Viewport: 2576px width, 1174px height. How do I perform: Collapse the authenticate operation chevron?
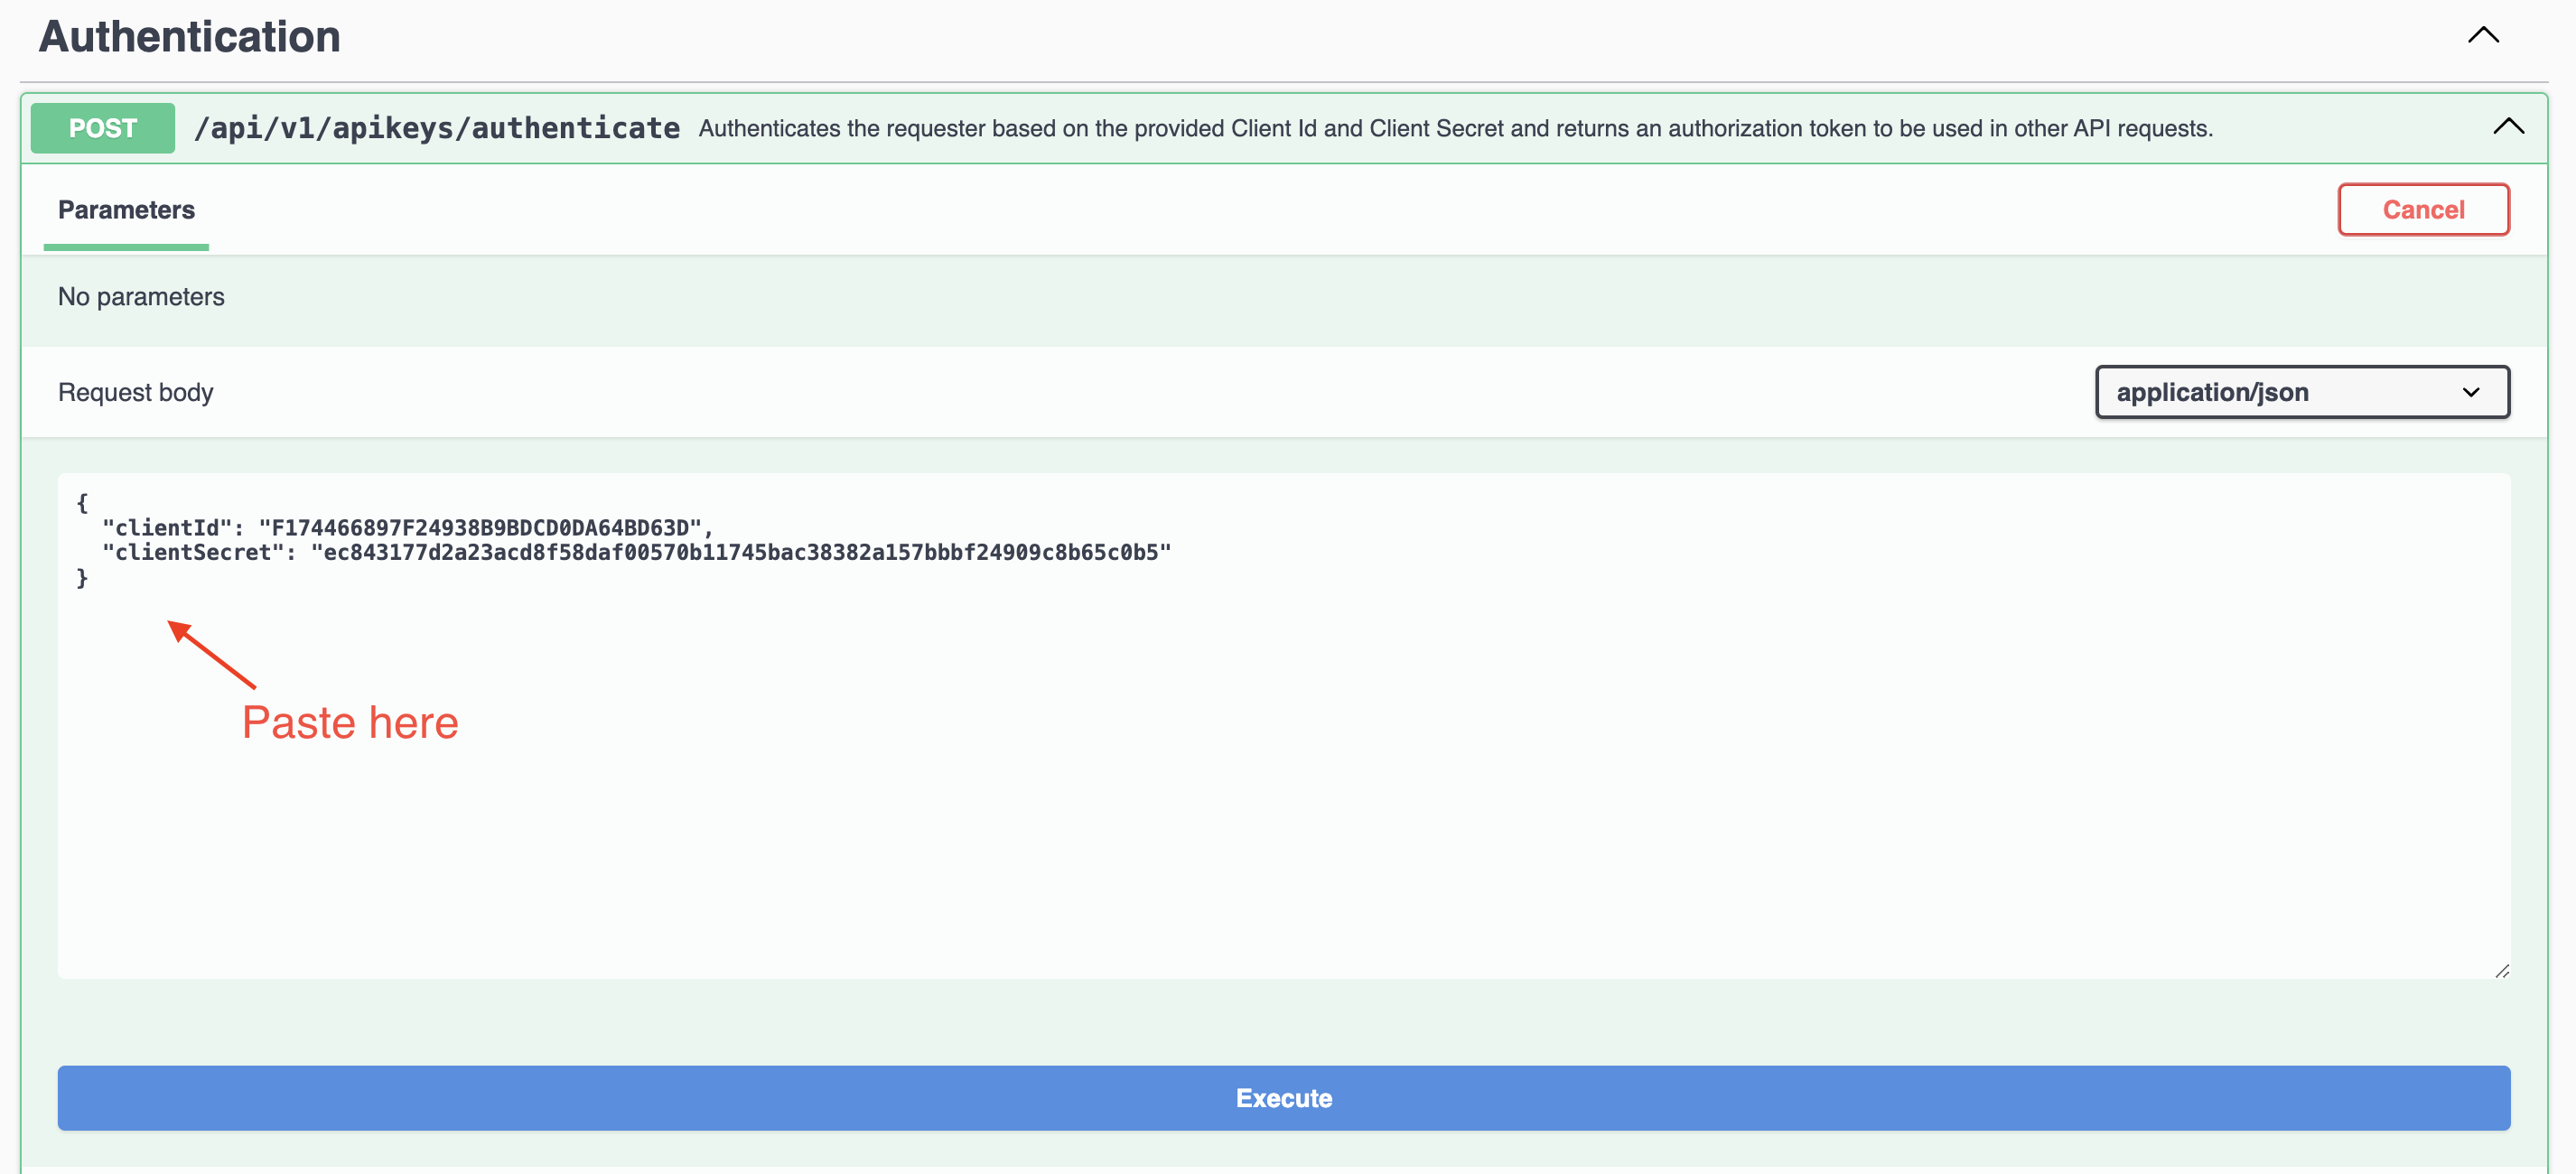click(x=2508, y=127)
